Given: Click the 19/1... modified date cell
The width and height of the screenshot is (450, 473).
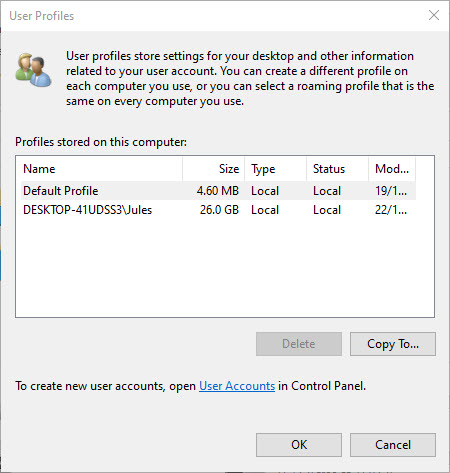Looking at the screenshot, I should click(391, 191).
